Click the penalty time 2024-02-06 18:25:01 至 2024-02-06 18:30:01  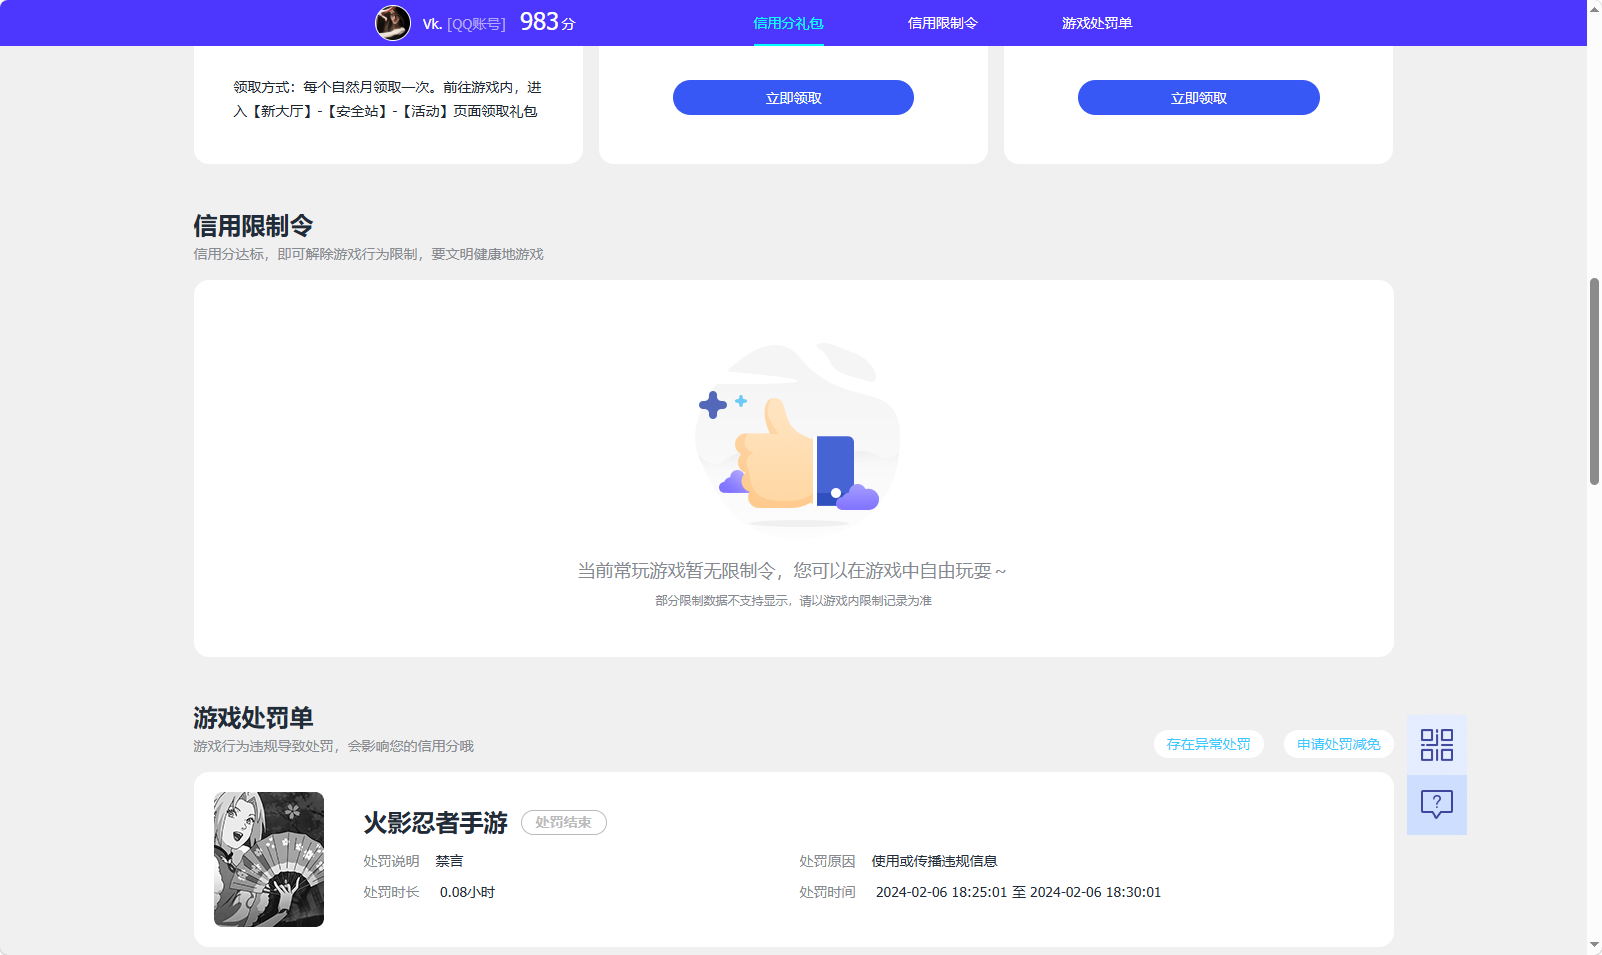click(1018, 892)
